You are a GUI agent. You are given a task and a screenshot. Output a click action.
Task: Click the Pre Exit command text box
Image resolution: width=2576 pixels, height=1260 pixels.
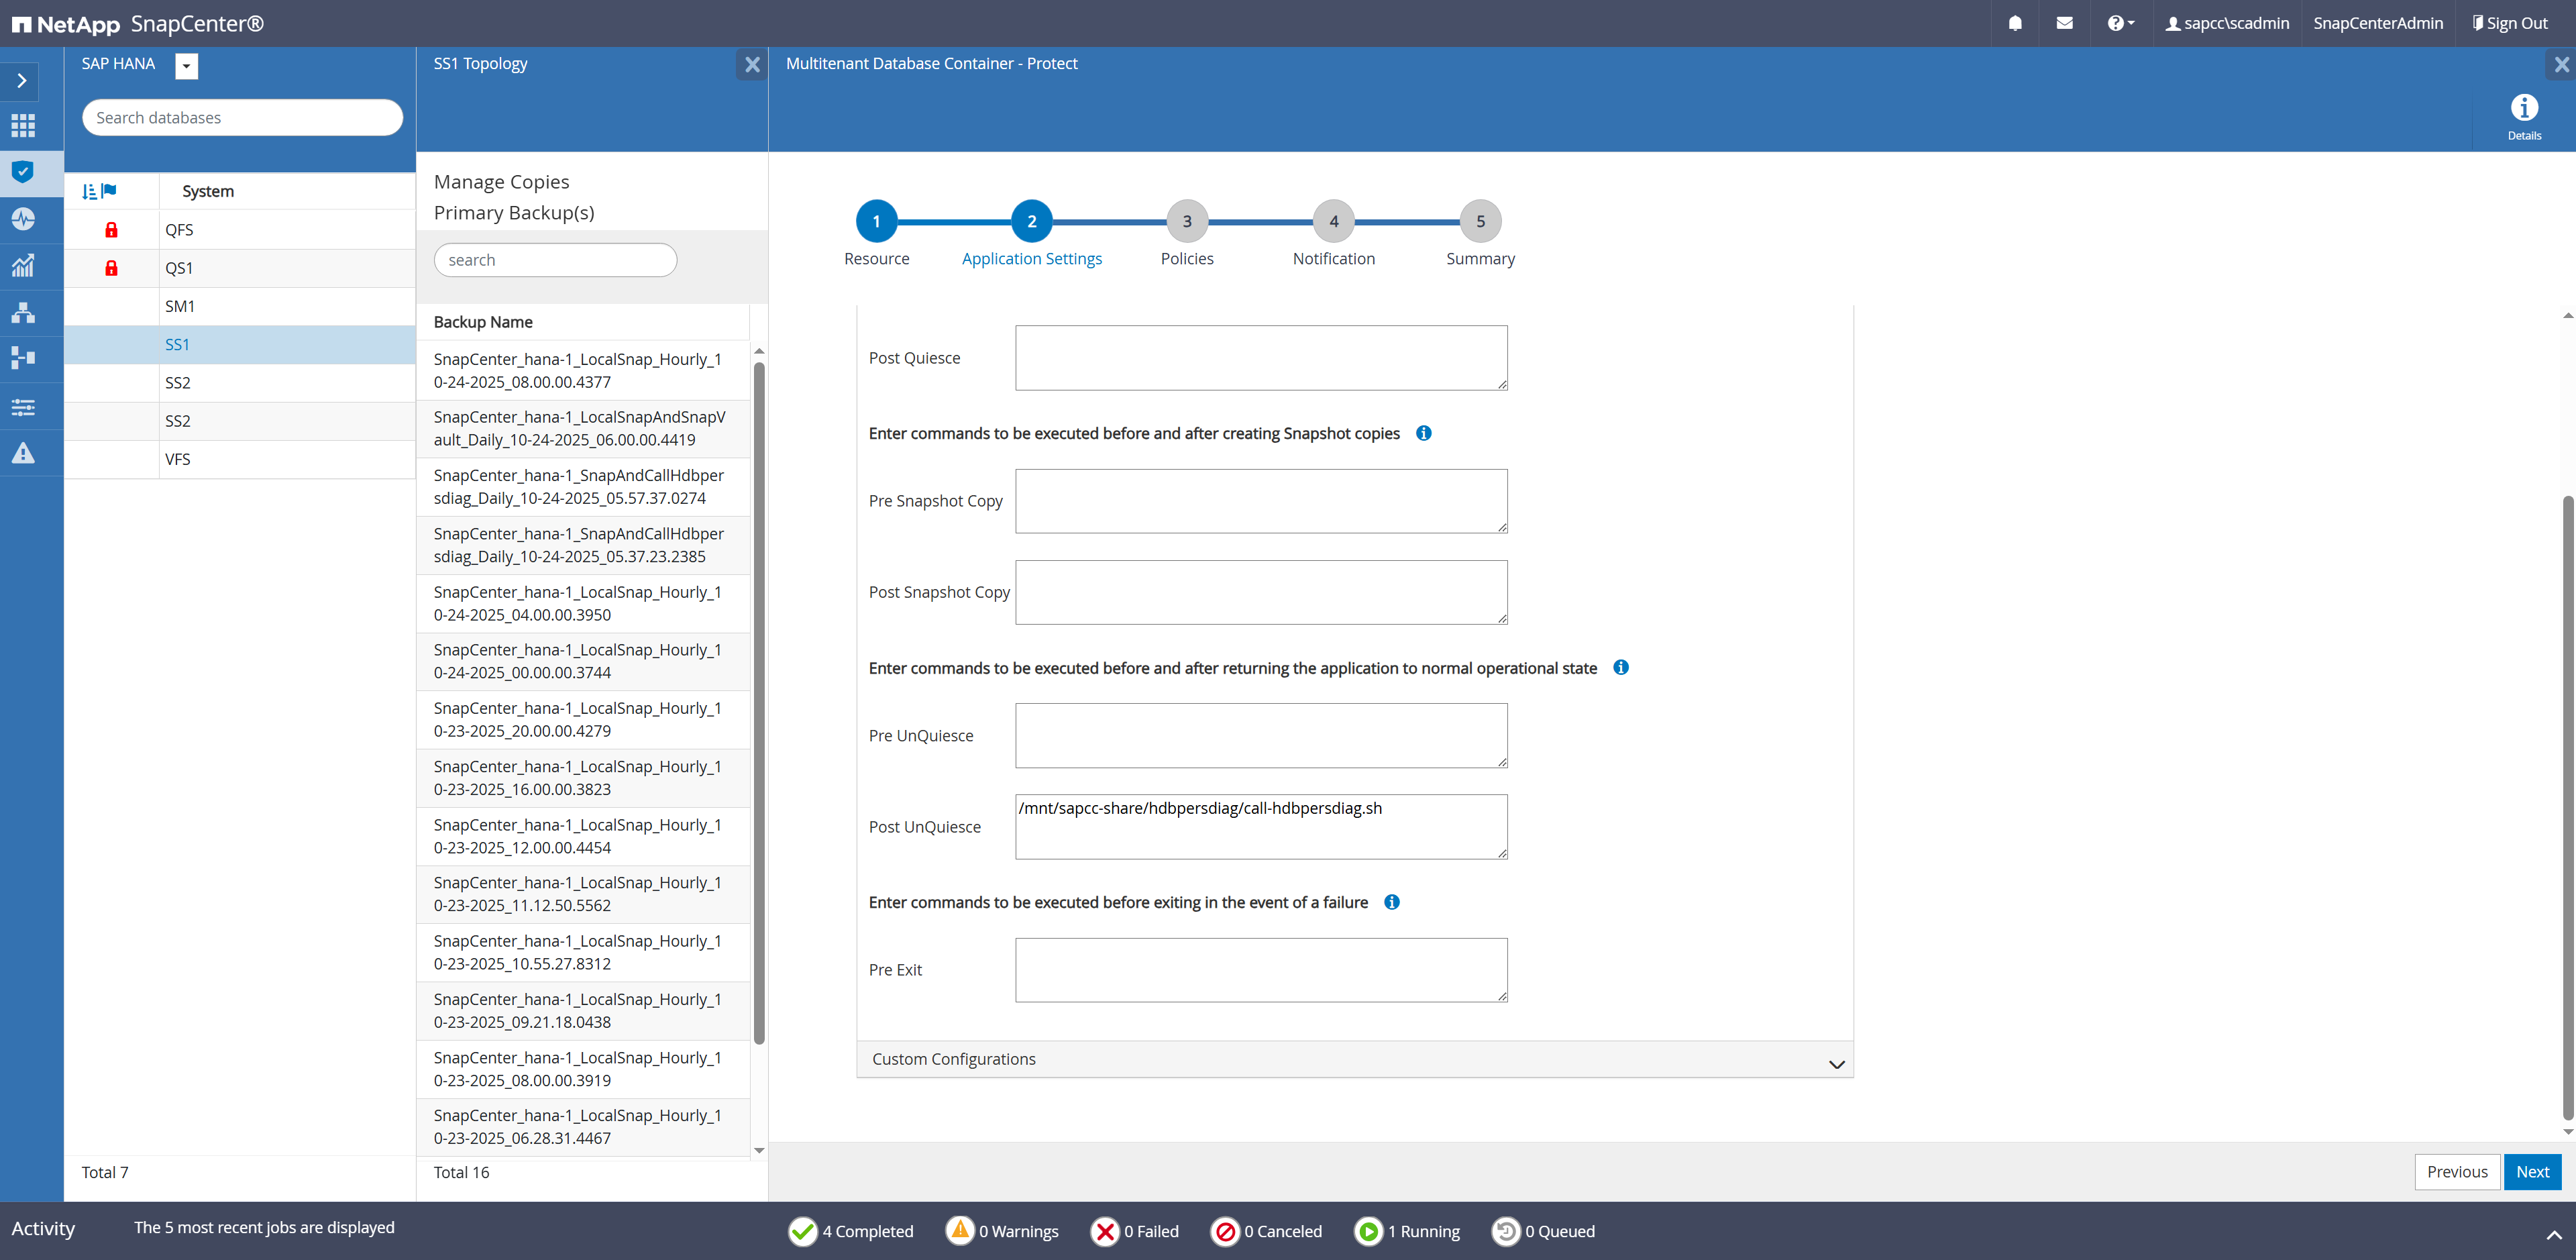coord(1260,969)
